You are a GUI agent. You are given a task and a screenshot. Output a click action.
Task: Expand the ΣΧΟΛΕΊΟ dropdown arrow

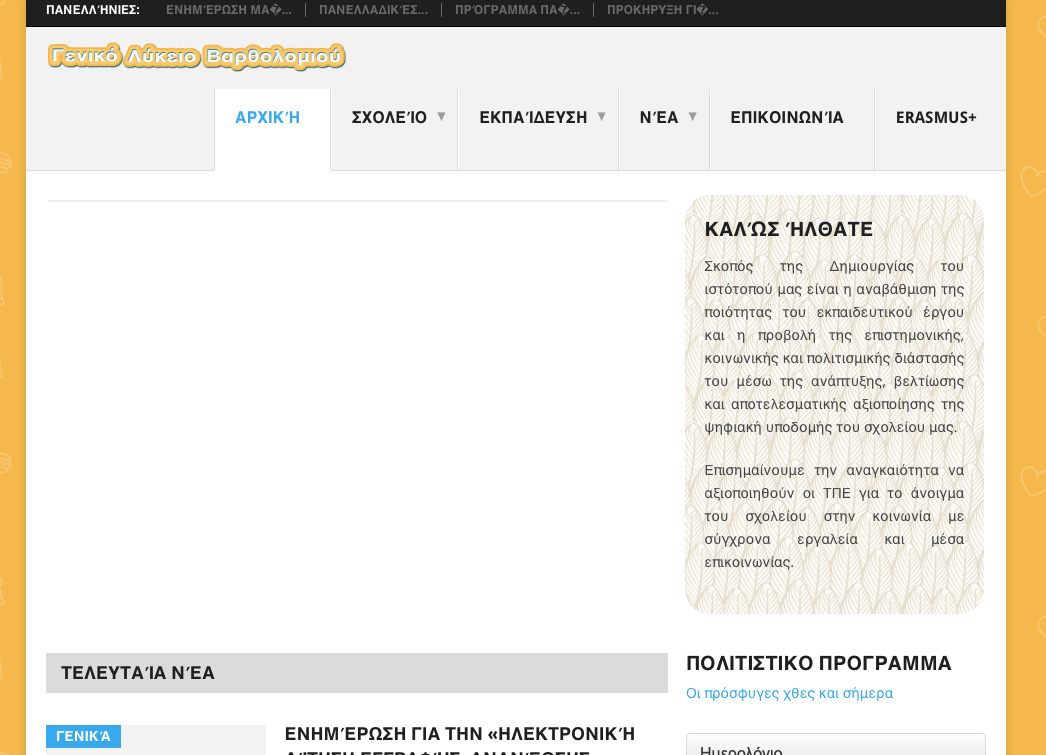[x=441, y=117]
